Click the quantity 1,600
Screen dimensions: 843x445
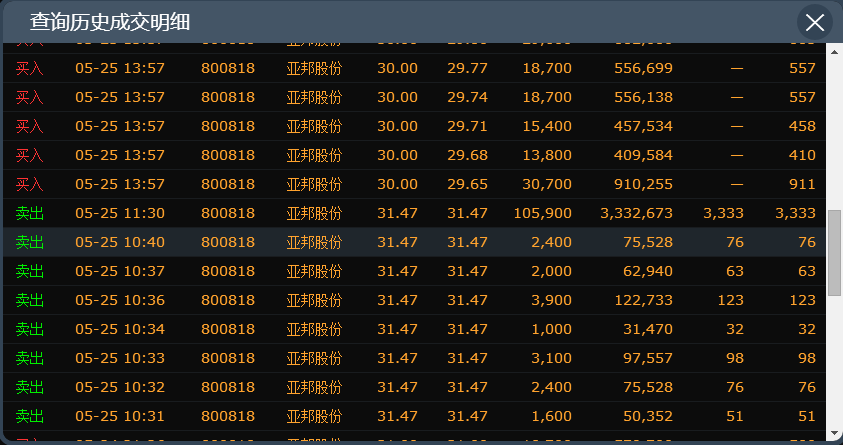(x=551, y=417)
